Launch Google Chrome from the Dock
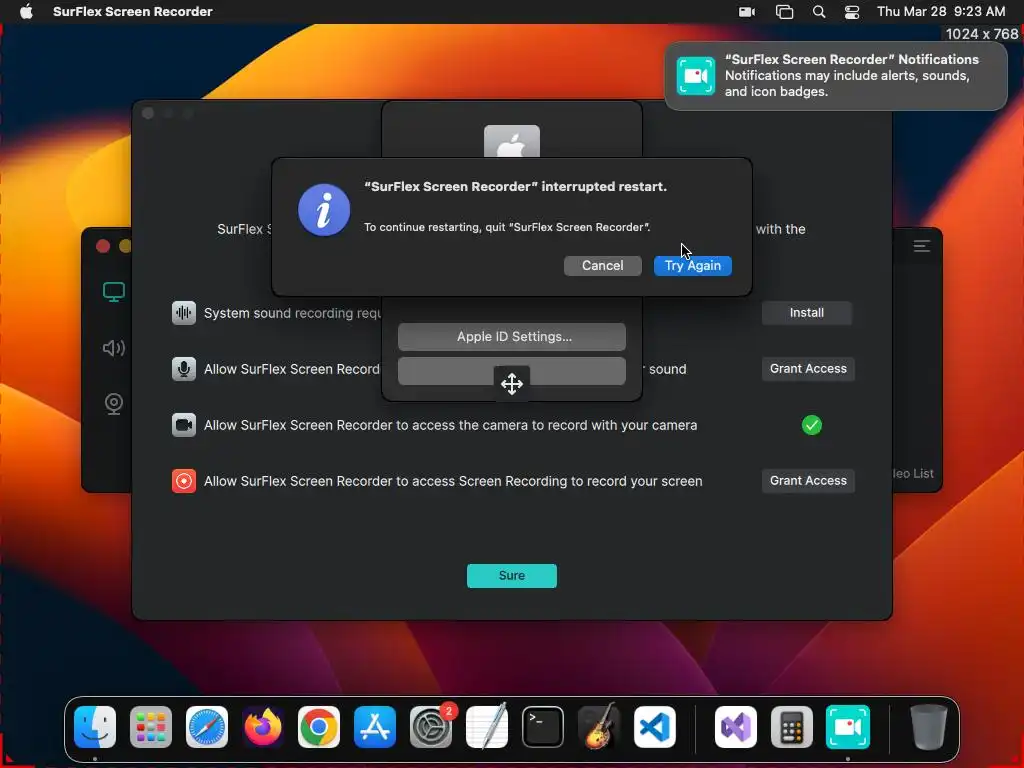 click(x=319, y=727)
